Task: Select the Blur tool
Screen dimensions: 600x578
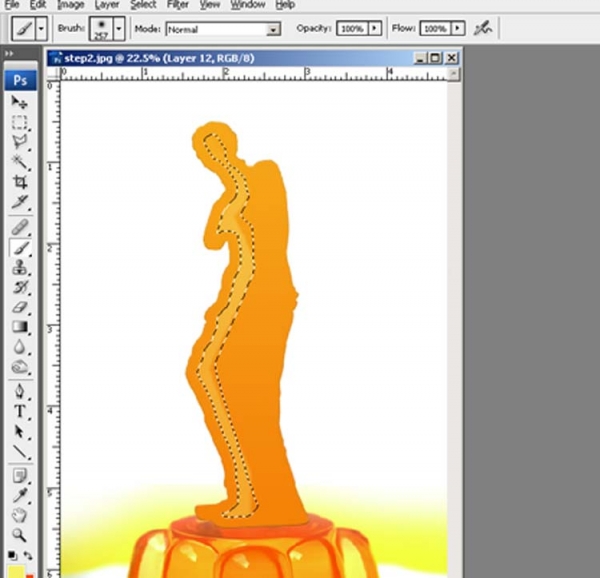Action: click(19, 347)
